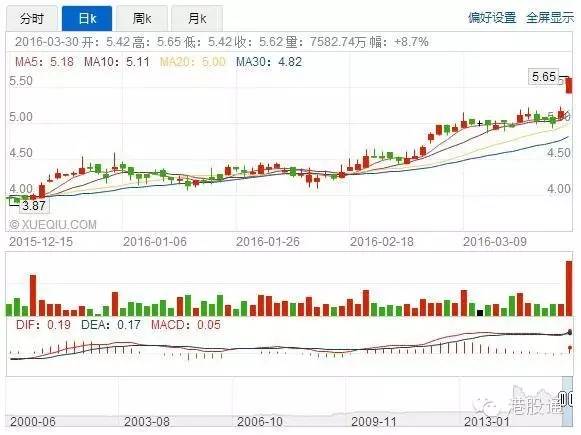Click the 2016-01-26 date axis label
This screenshot has height=435, width=581.
(x=268, y=242)
